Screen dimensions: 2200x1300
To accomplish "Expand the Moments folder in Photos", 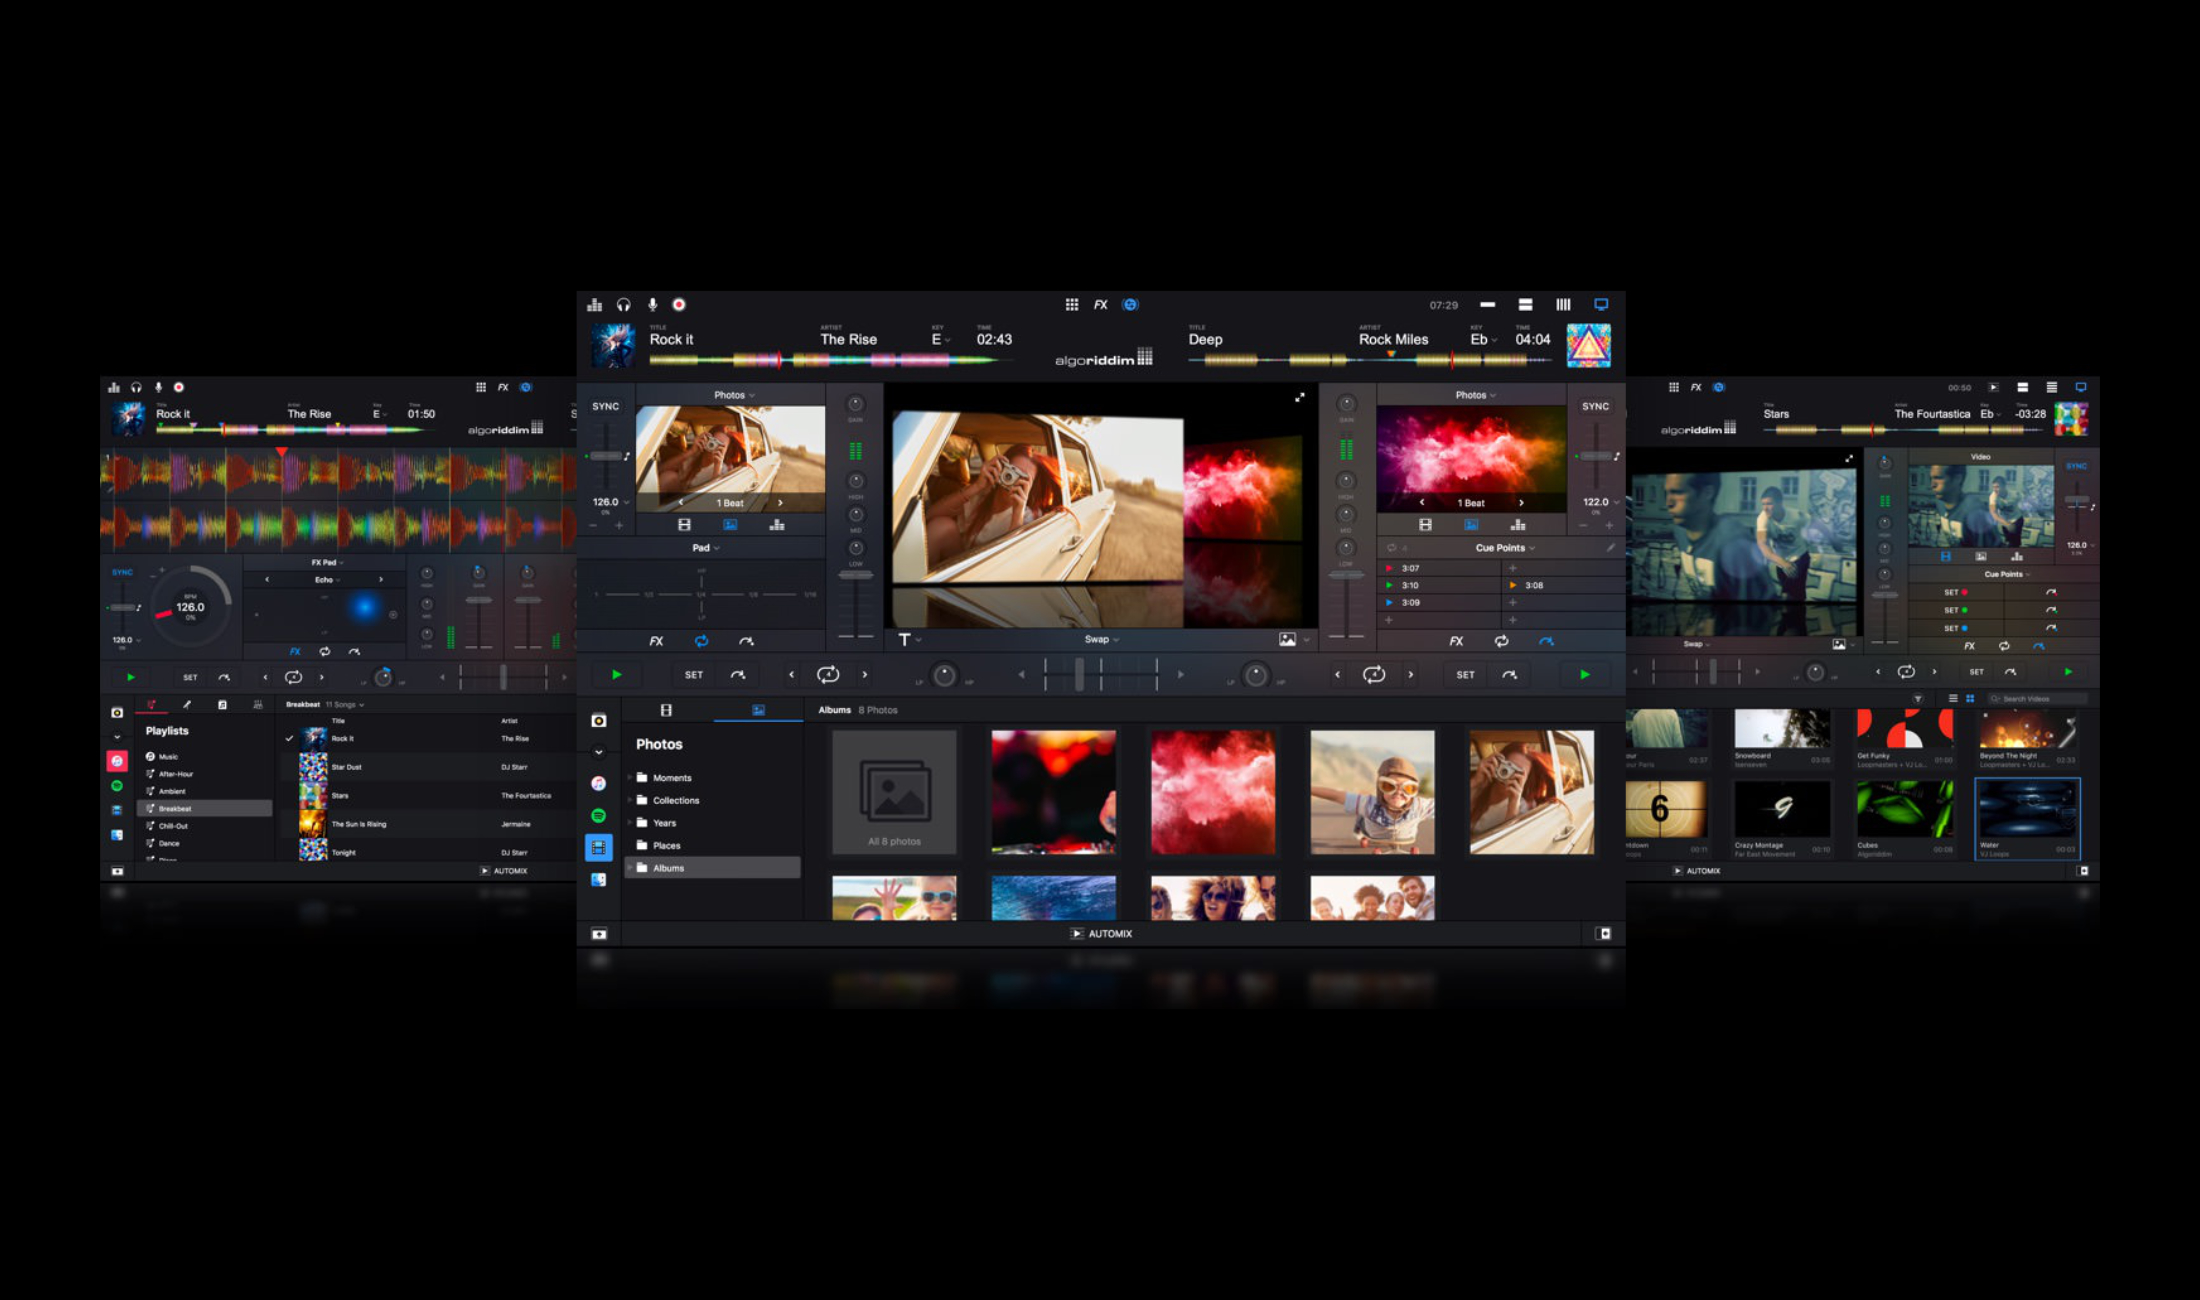I will click(x=671, y=778).
